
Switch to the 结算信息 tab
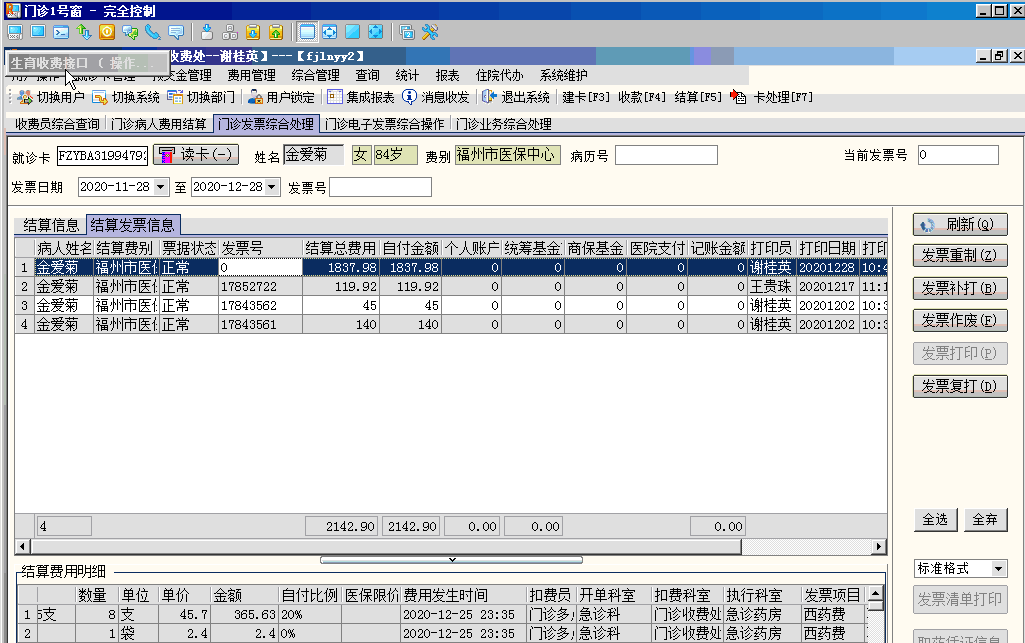[51, 225]
